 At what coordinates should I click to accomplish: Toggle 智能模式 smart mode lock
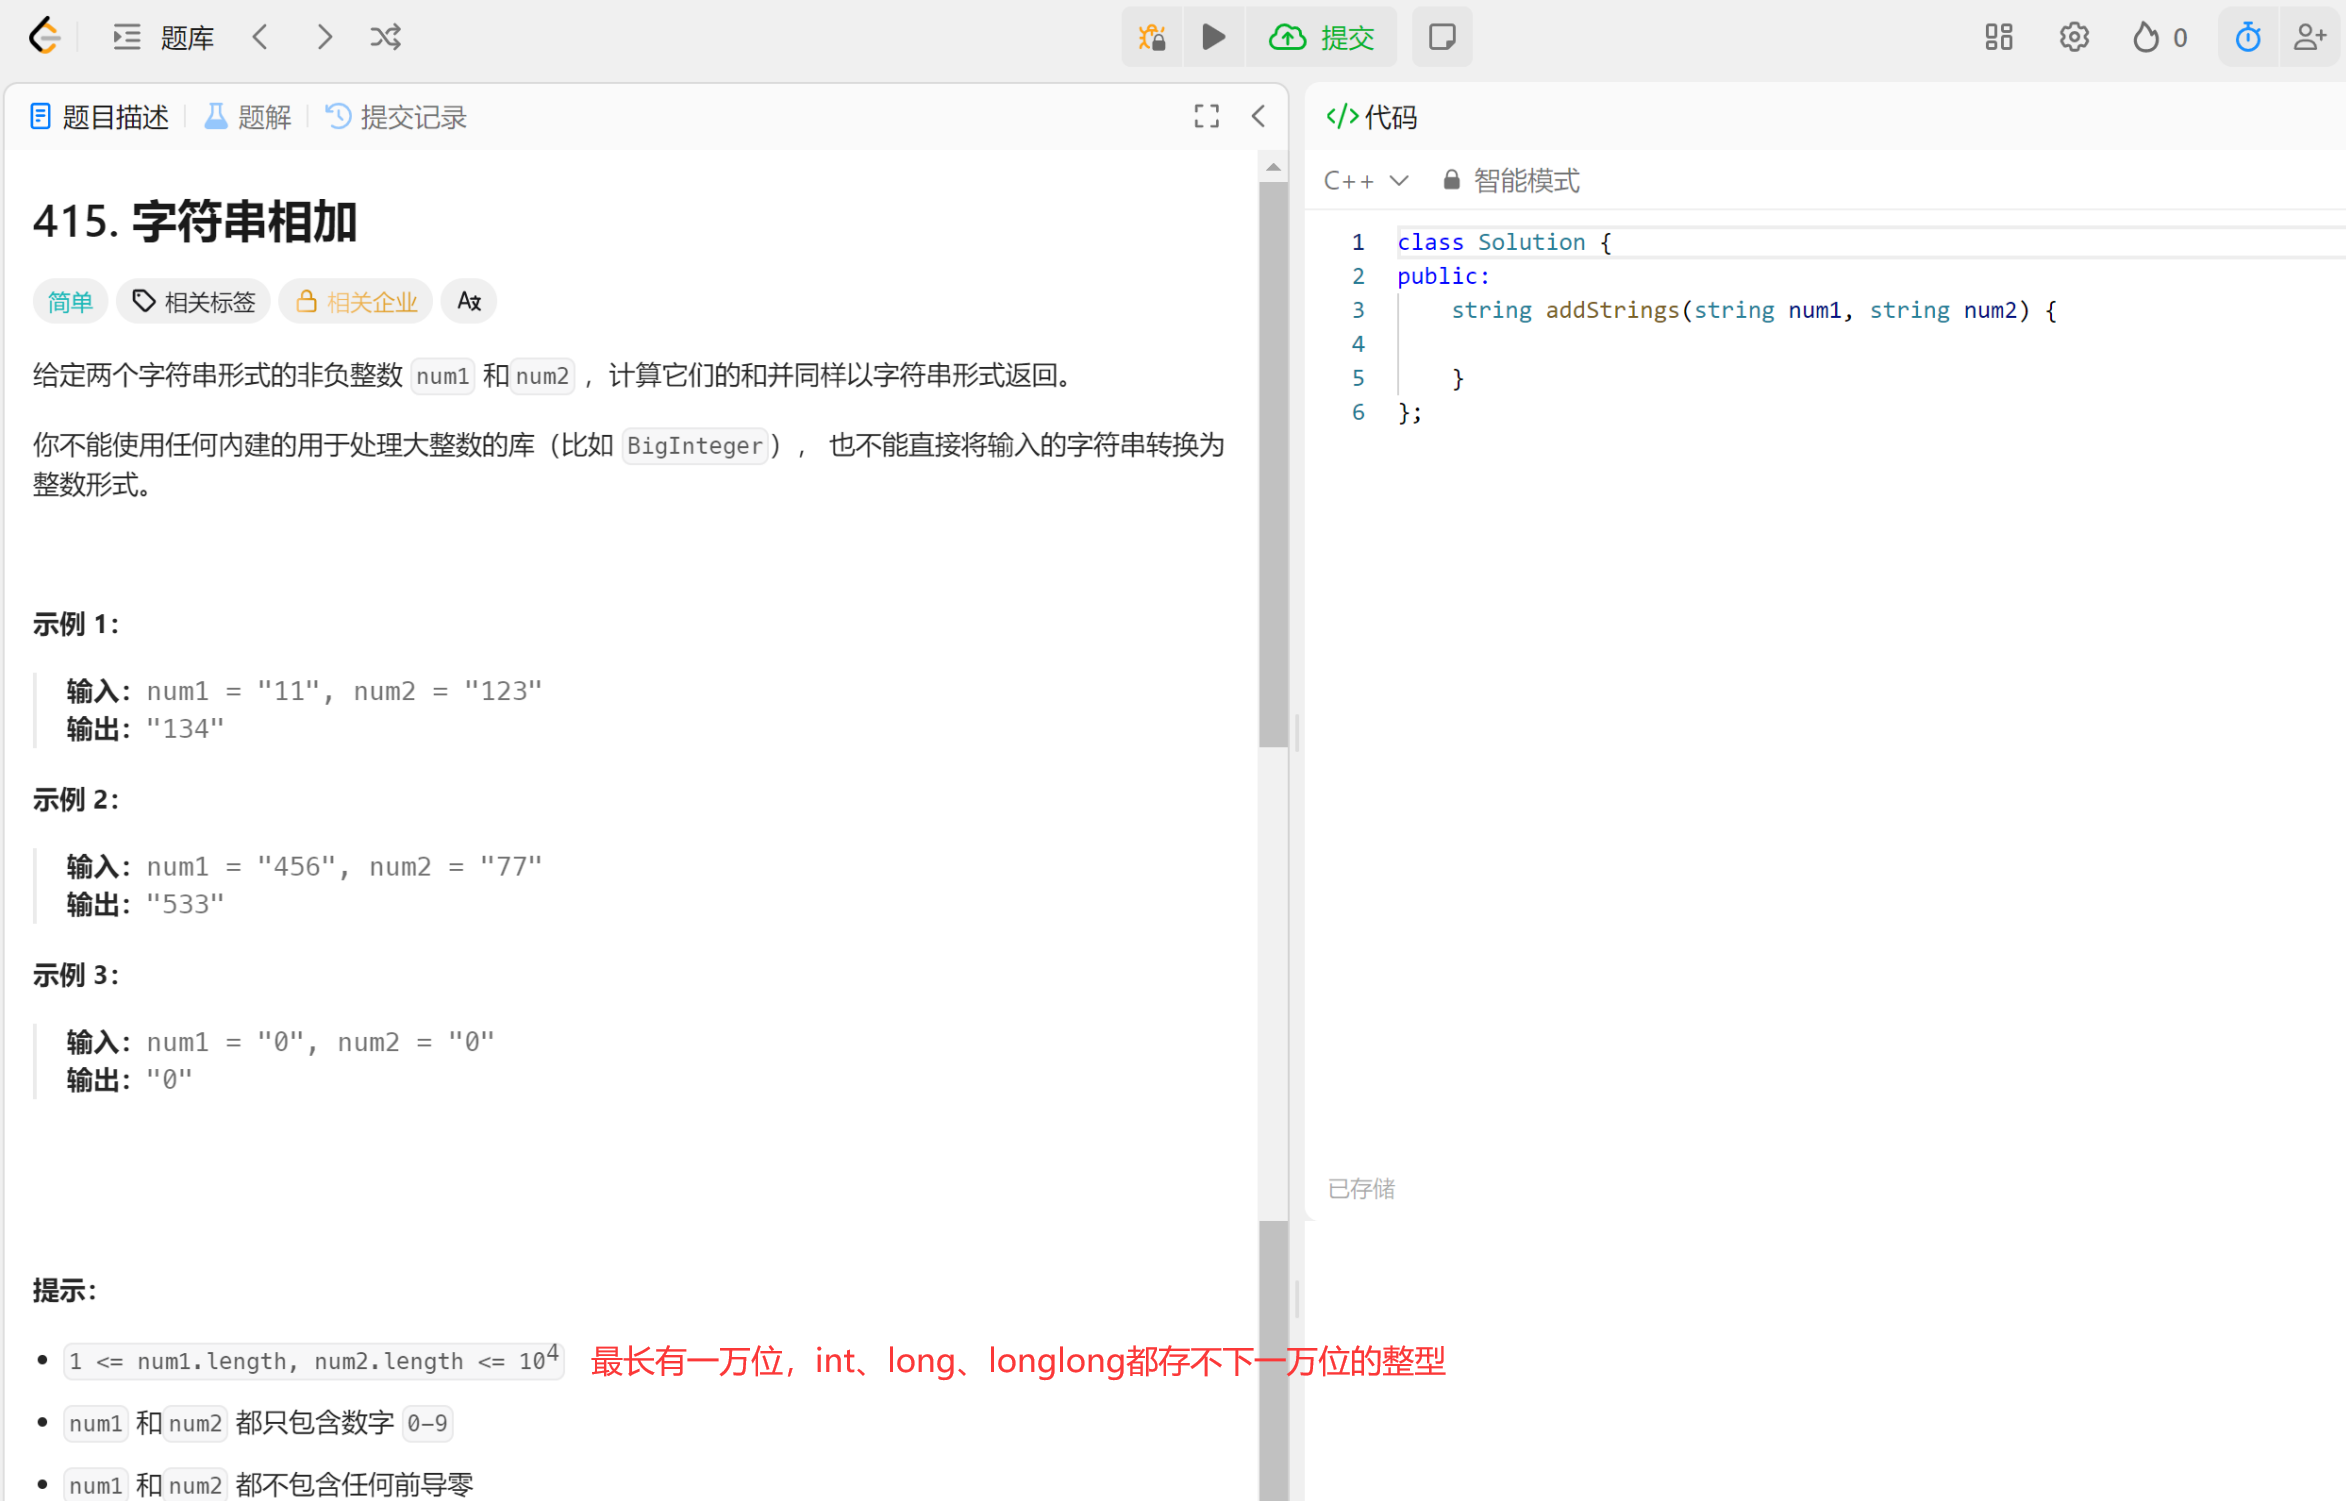(x=1510, y=181)
